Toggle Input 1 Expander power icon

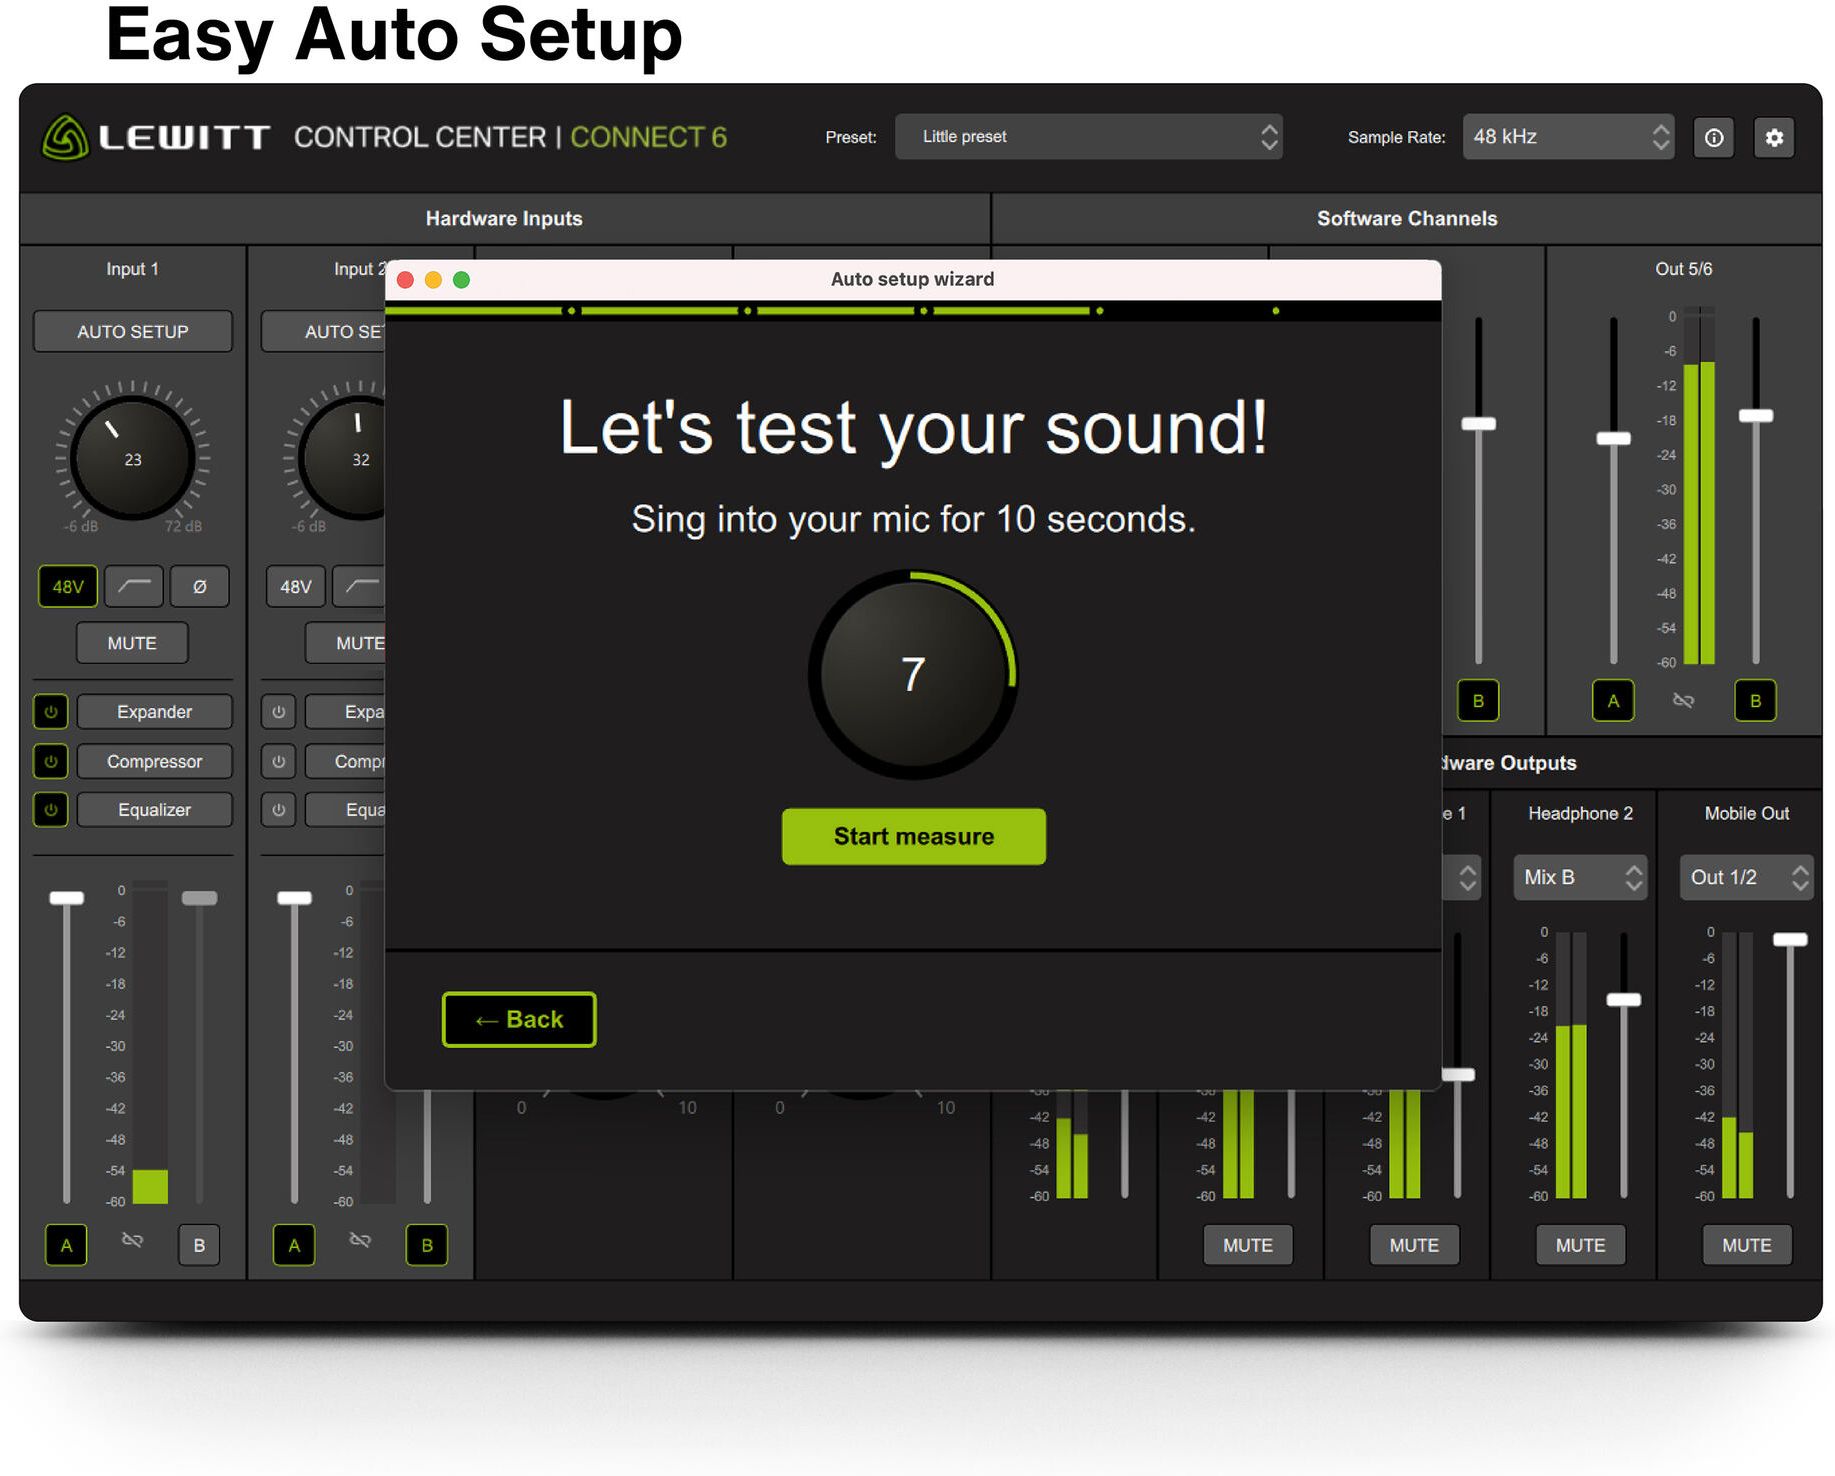(x=51, y=712)
